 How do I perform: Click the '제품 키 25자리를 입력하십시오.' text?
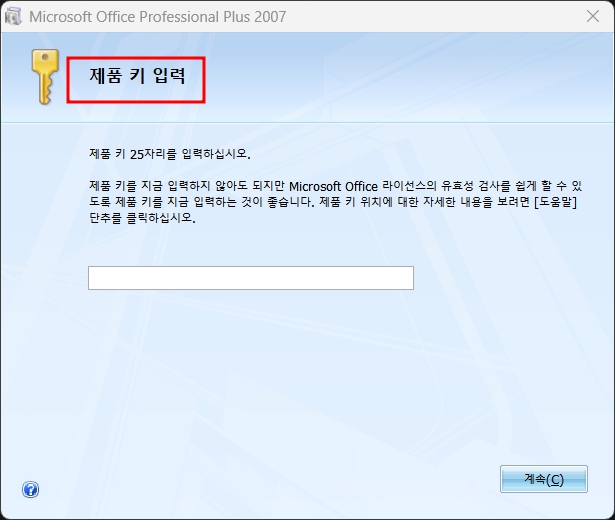point(169,154)
